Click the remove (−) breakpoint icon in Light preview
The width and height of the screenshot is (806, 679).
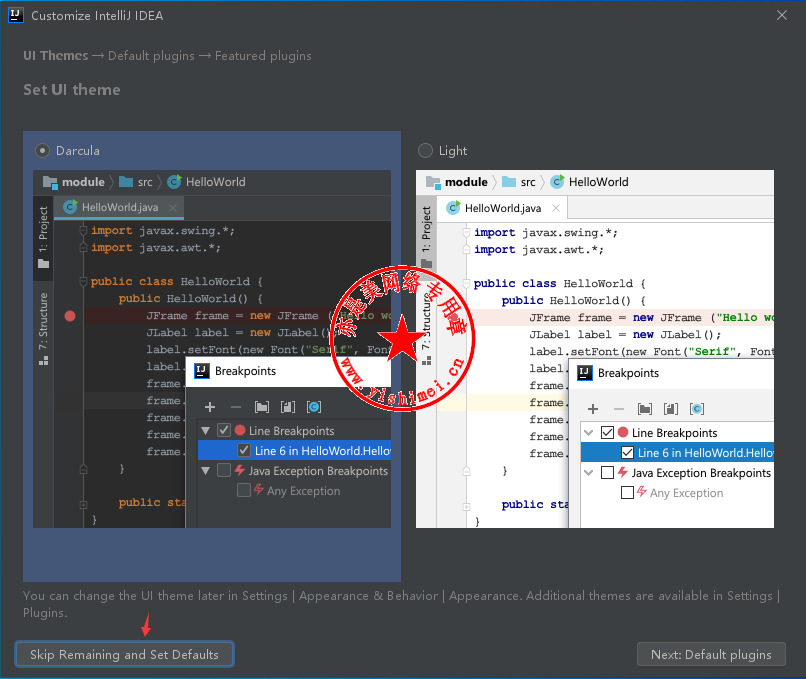(619, 409)
